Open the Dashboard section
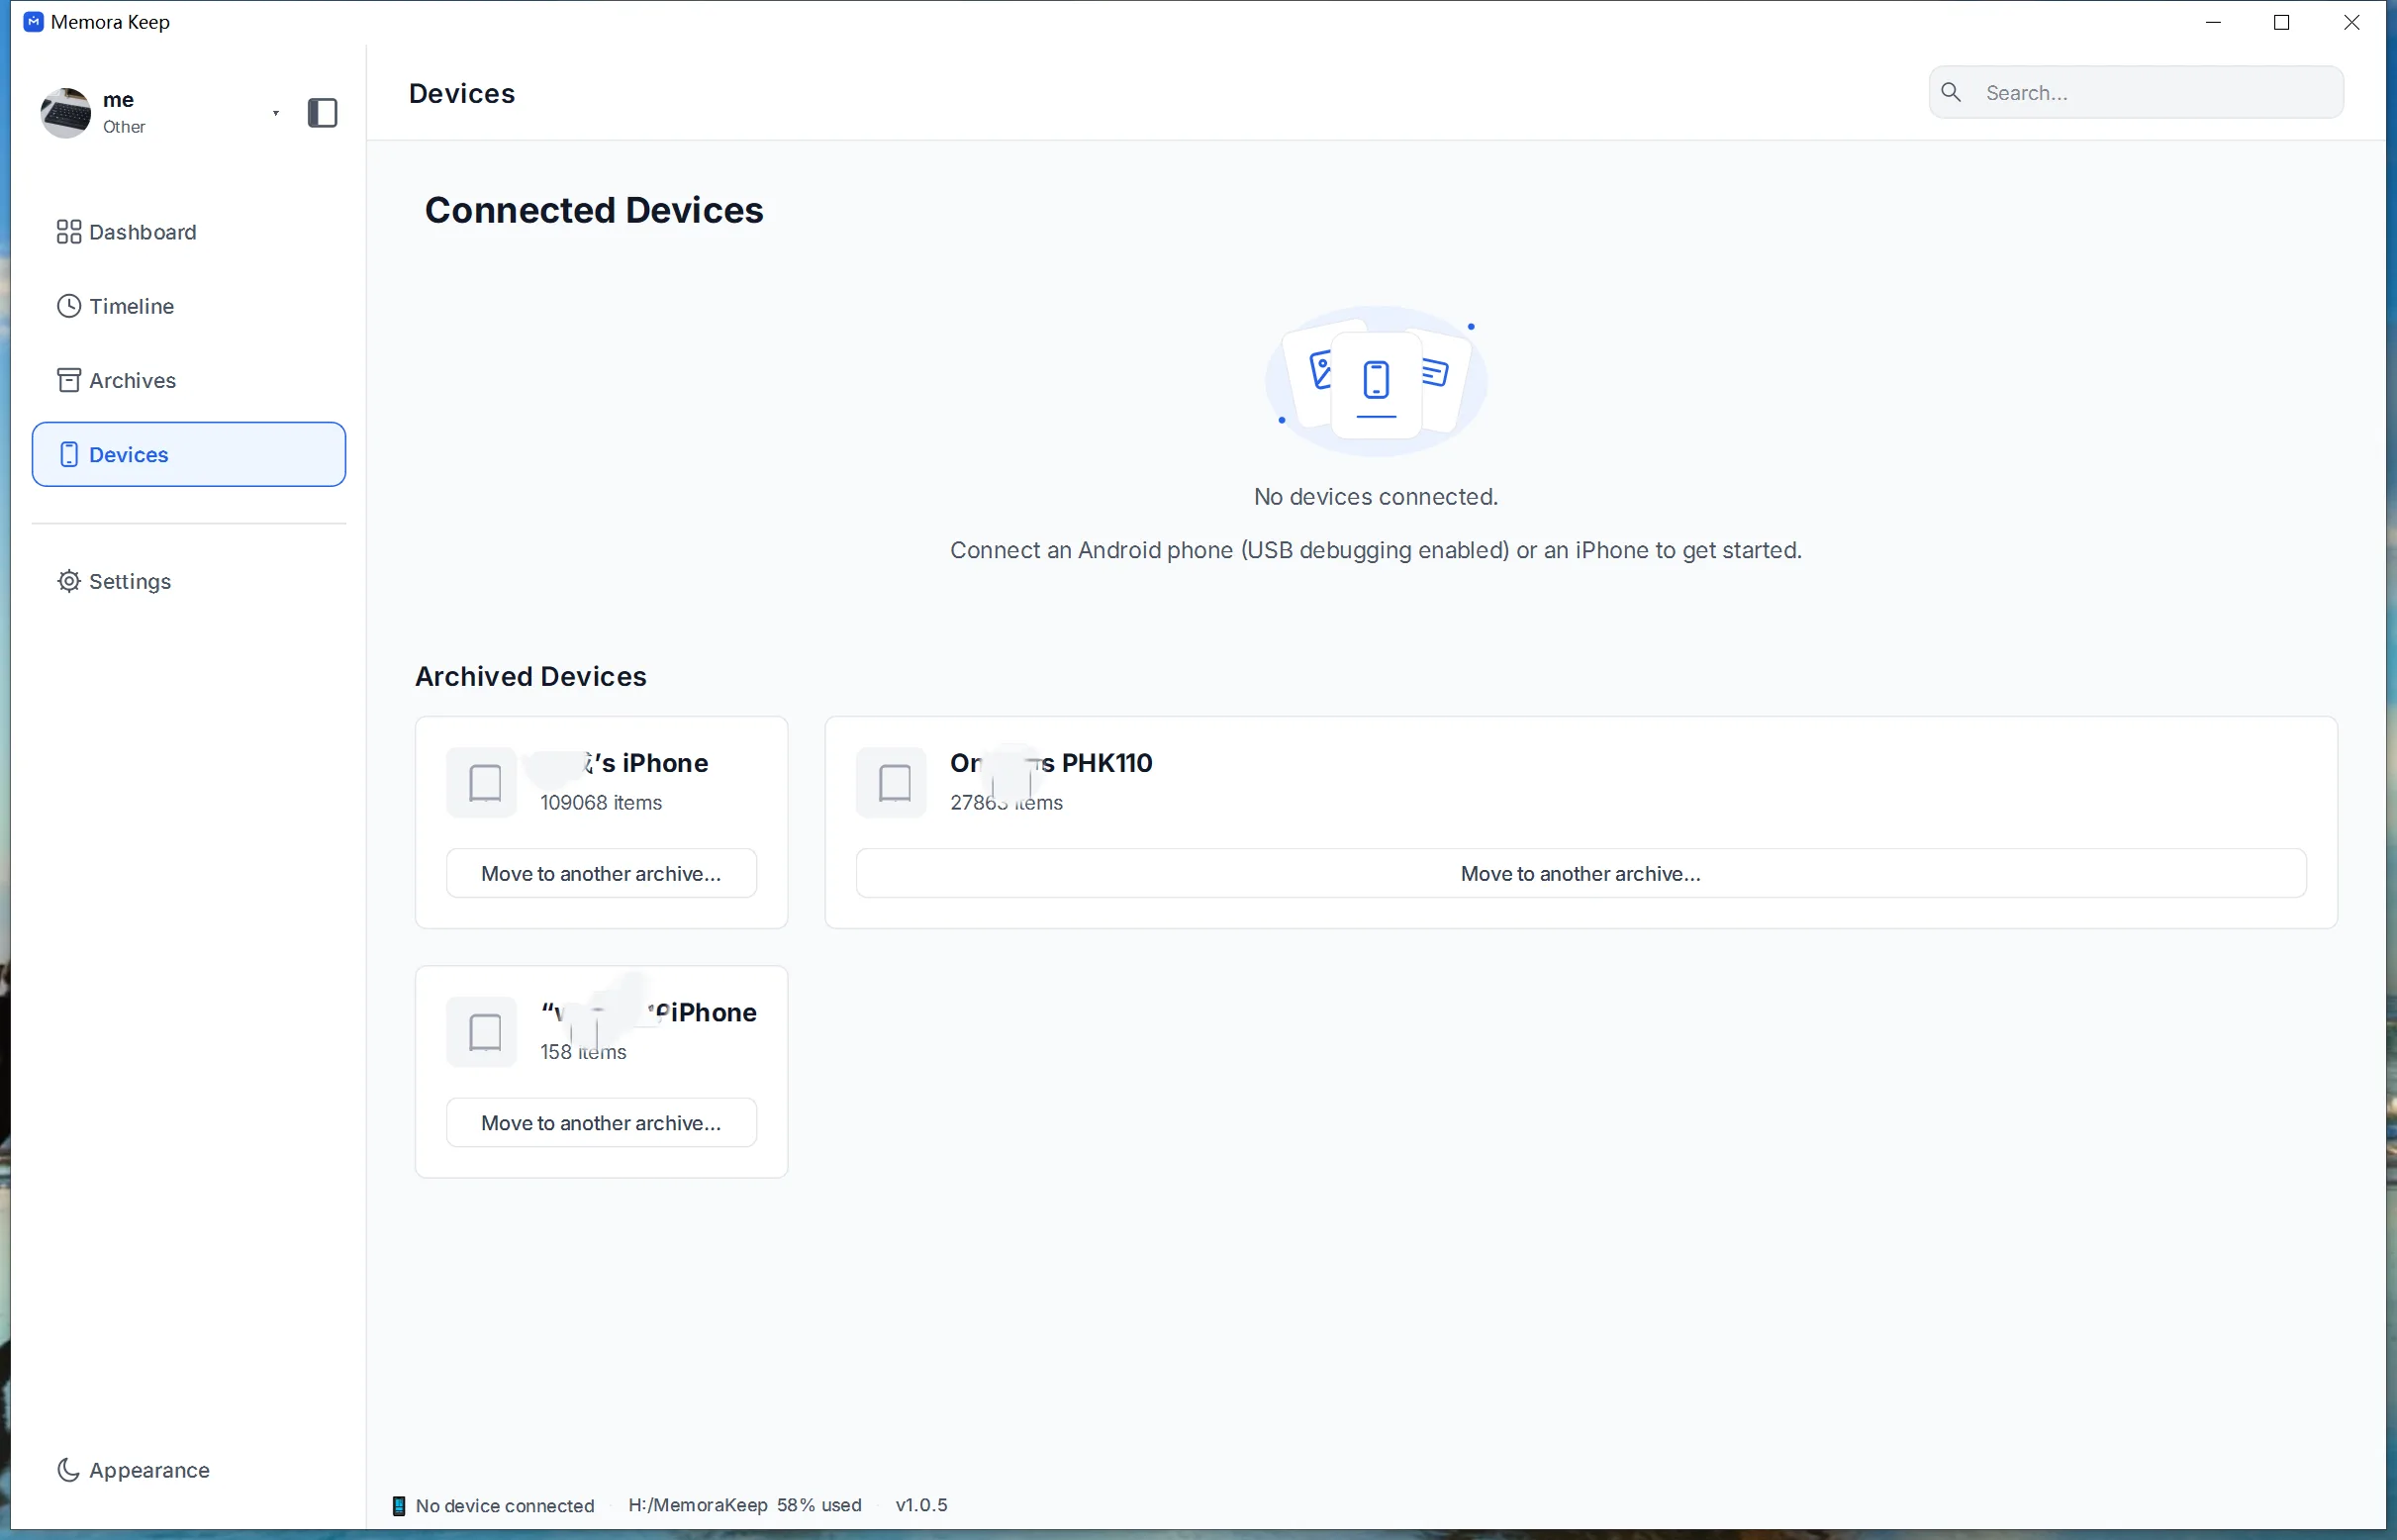Screen dimensions: 2397x1540 188,232
